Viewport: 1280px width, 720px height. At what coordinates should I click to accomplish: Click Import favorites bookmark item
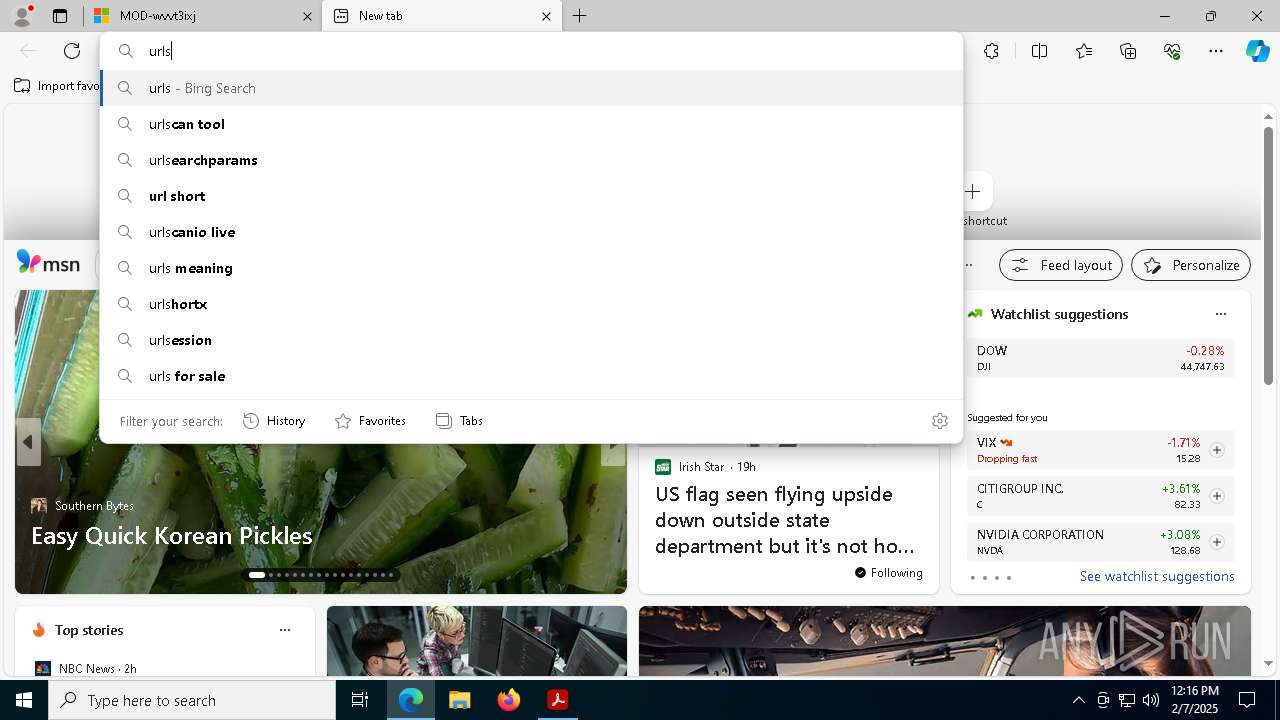[x=57, y=86]
